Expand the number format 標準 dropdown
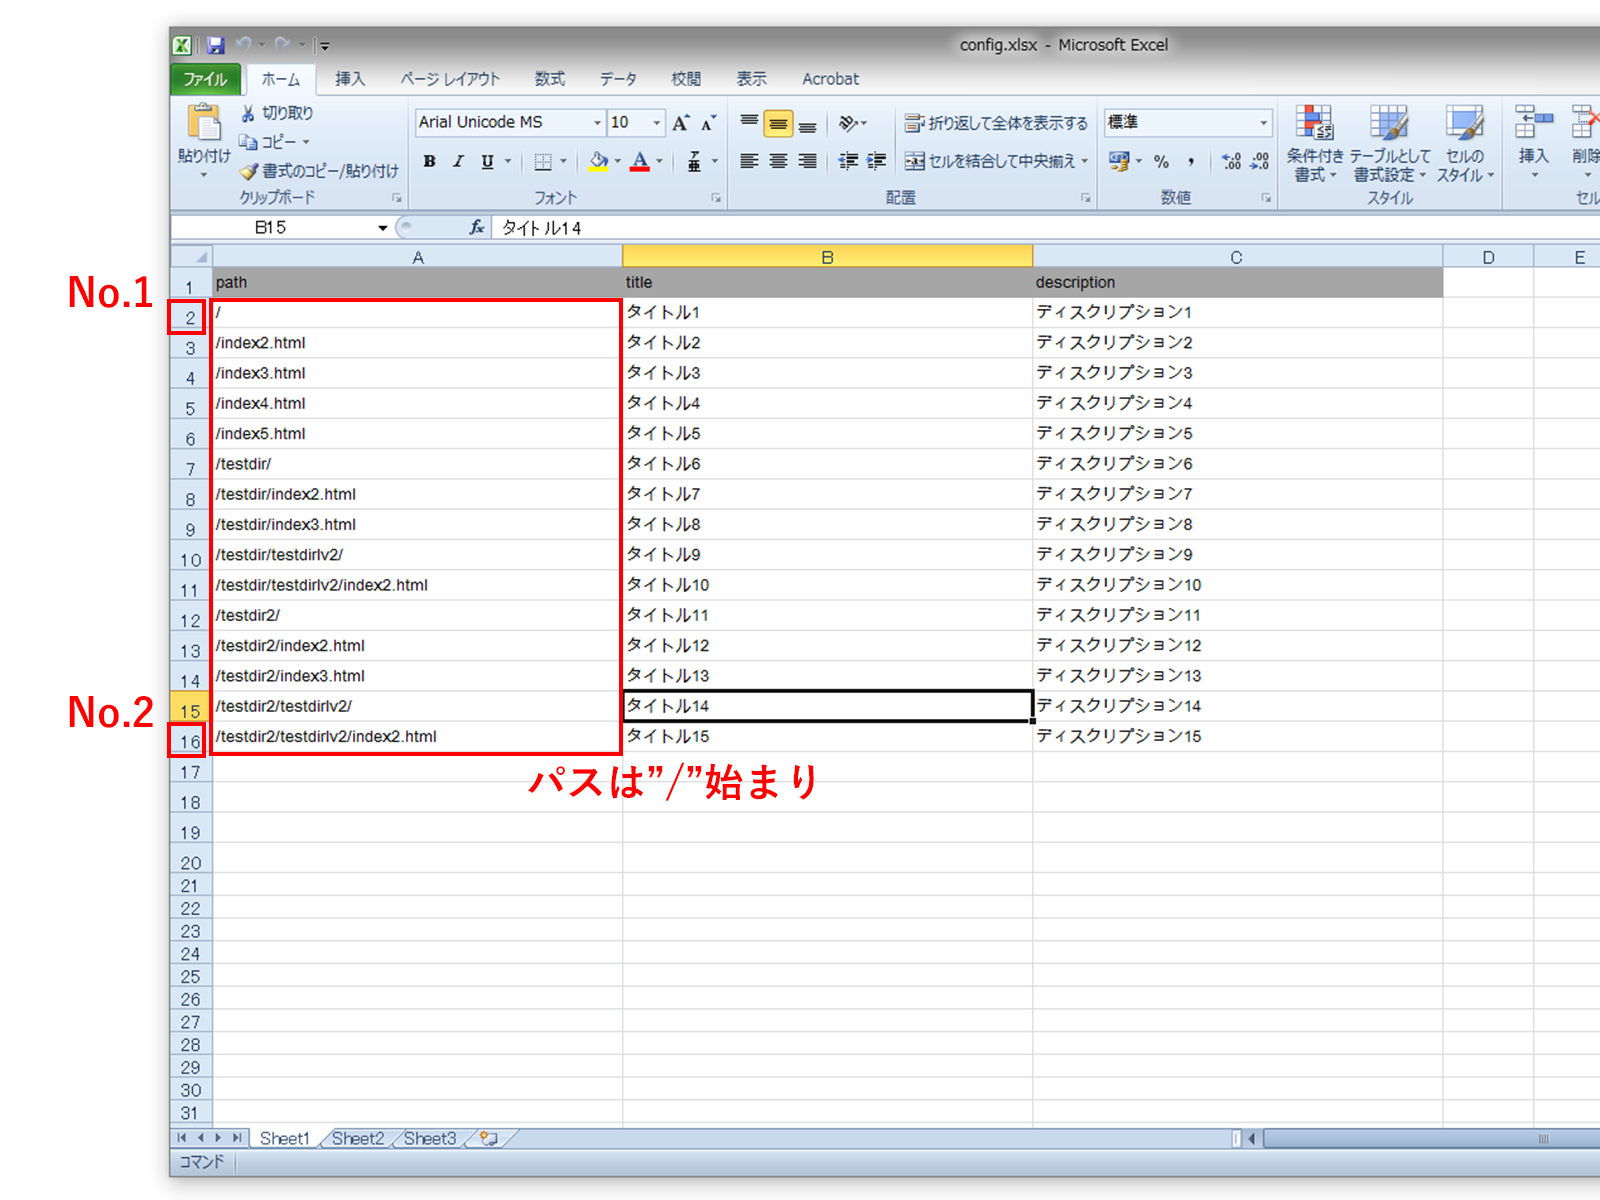 tap(1263, 122)
